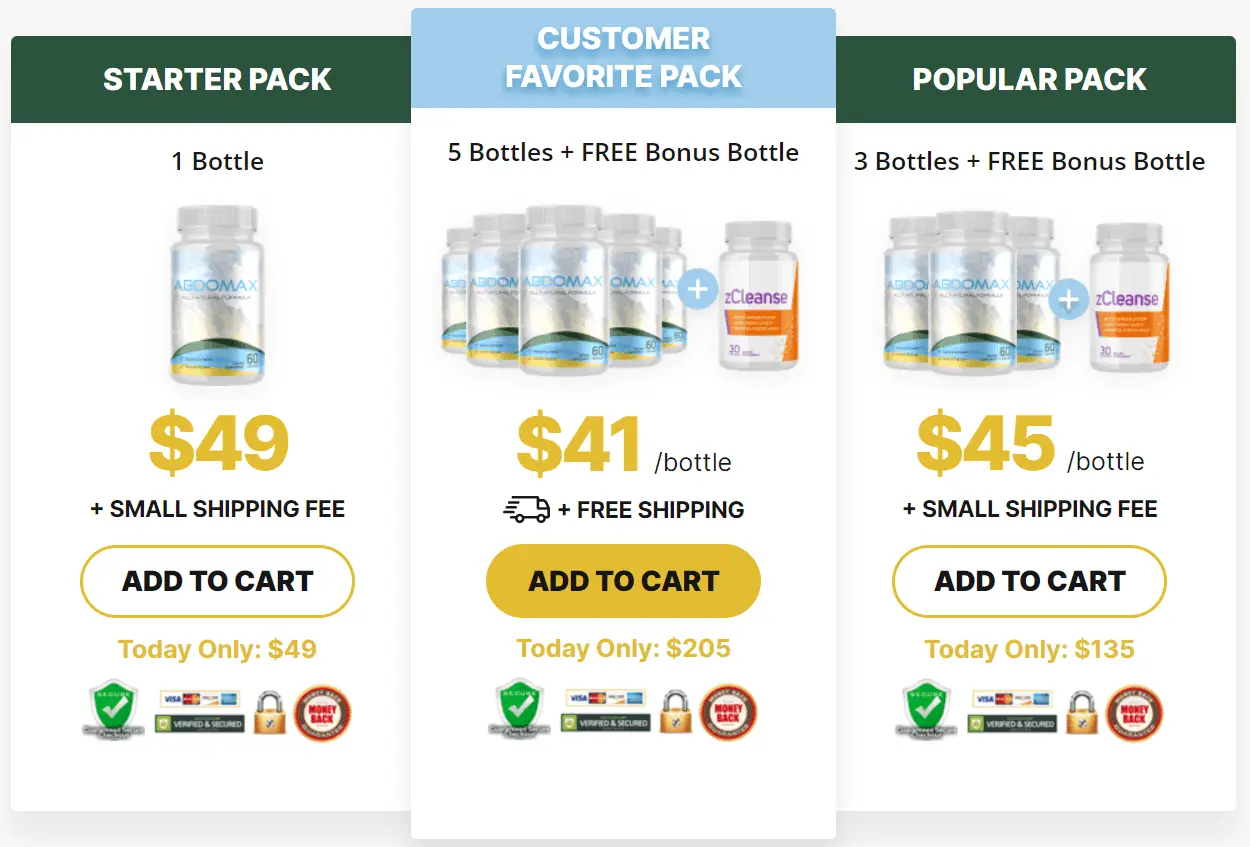Viewport: 1250px width, 847px height.
Task: Add the Starter Pack to cart
Action: [216, 581]
